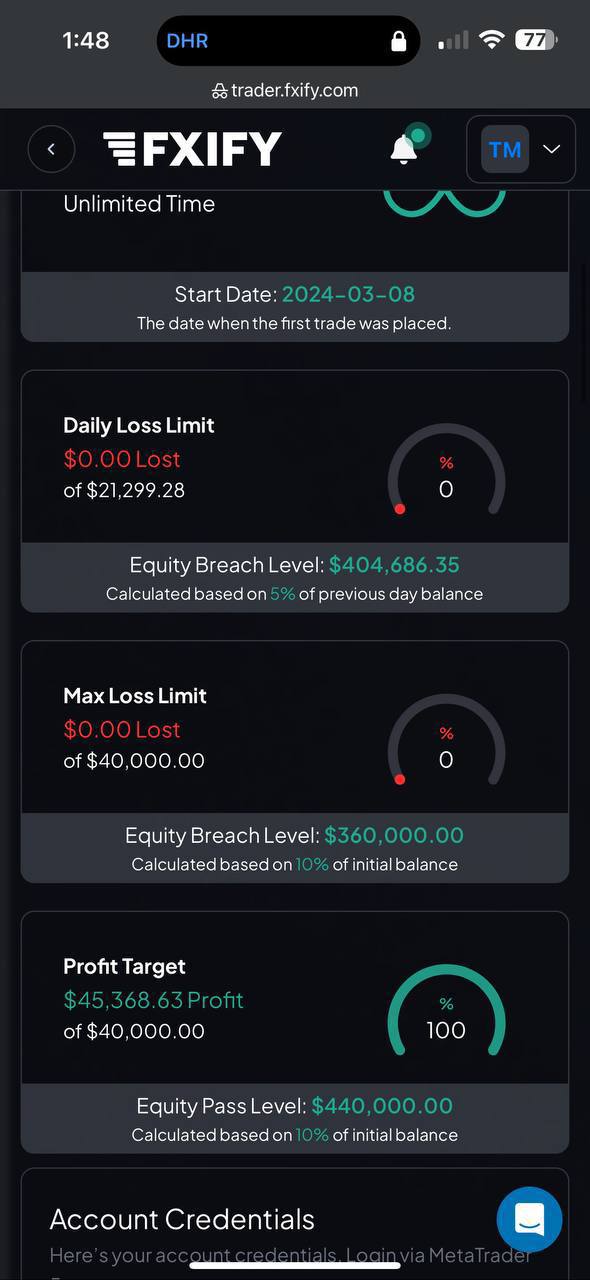Tap the $440,000.00 equity pass level
This screenshot has width=590, height=1280.
[382, 1106]
